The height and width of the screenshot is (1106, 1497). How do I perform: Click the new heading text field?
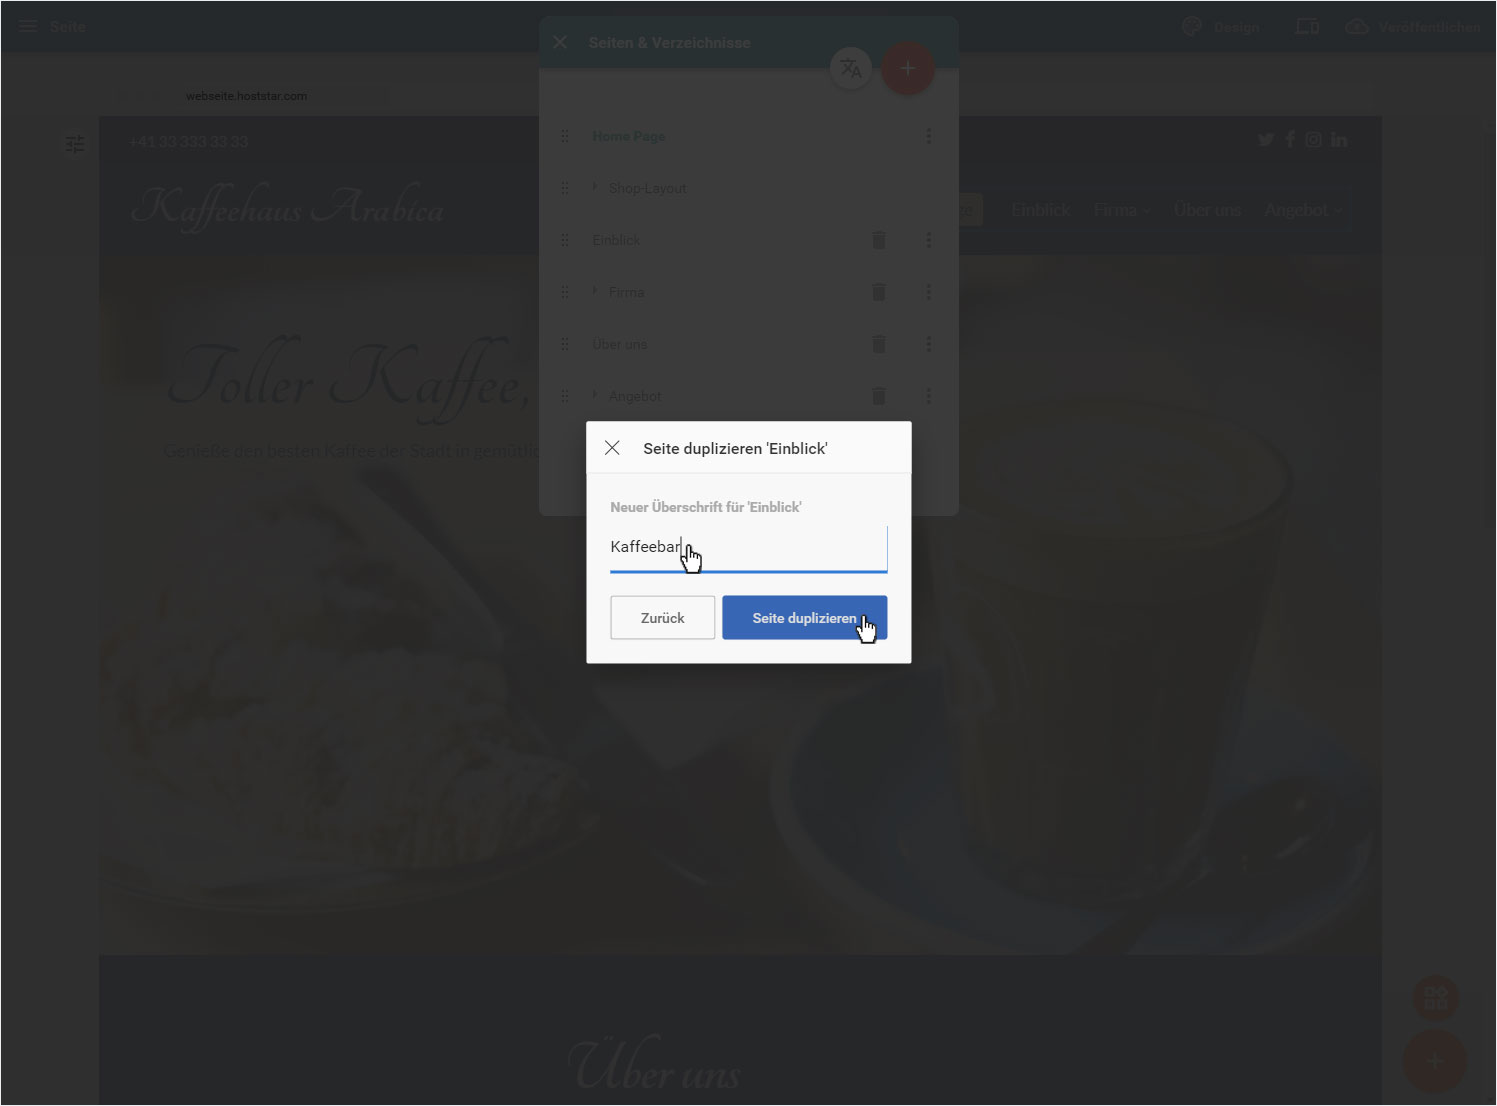click(x=749, y=548)
